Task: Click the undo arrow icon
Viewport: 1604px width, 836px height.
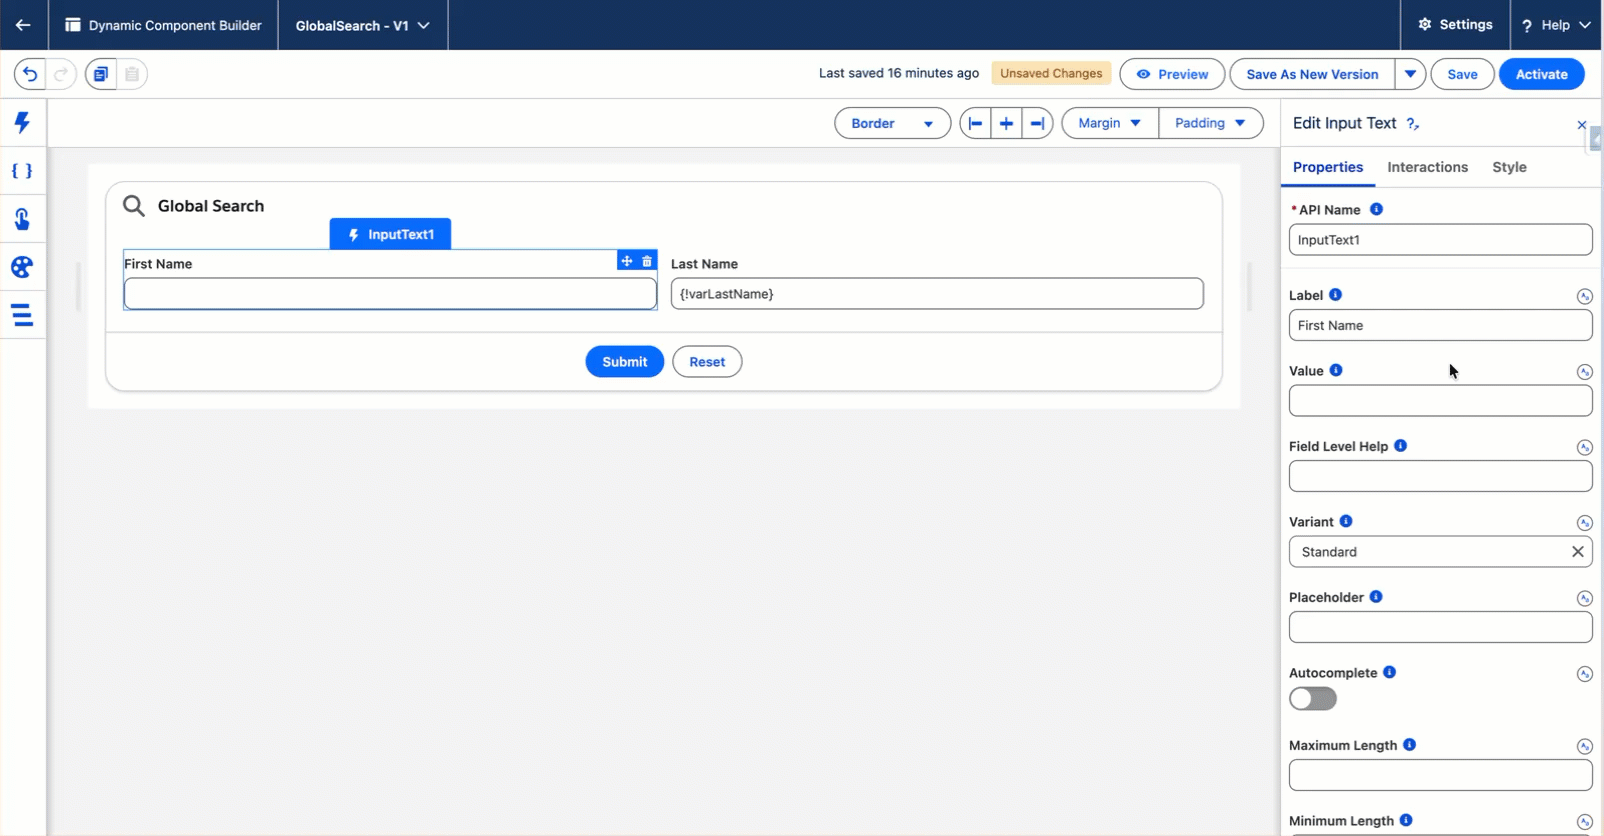Action: [30, 74]
